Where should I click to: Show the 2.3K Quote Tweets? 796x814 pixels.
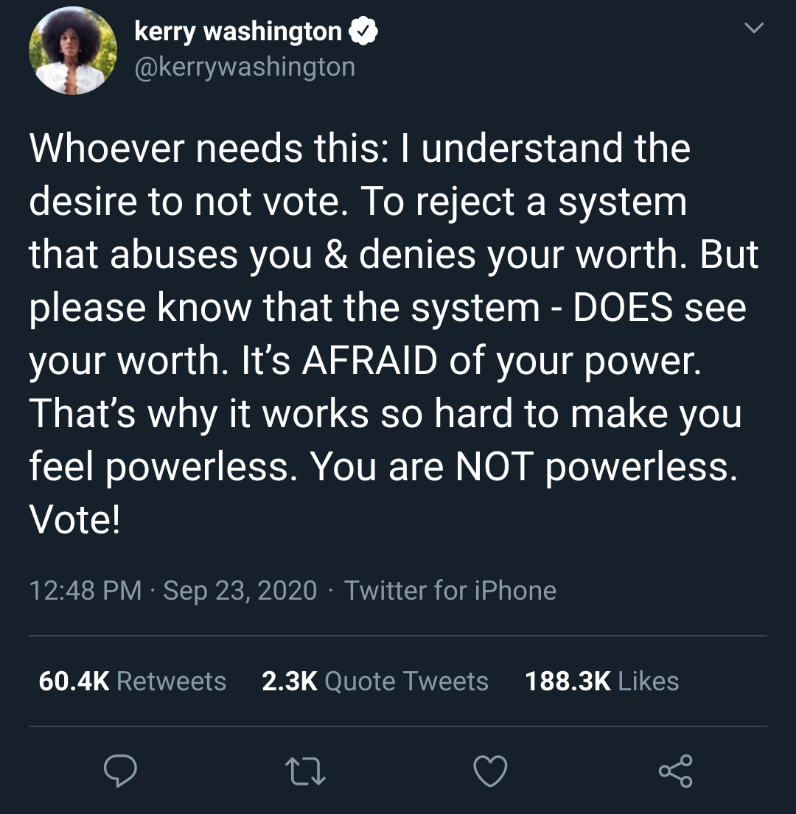(374, 681)
